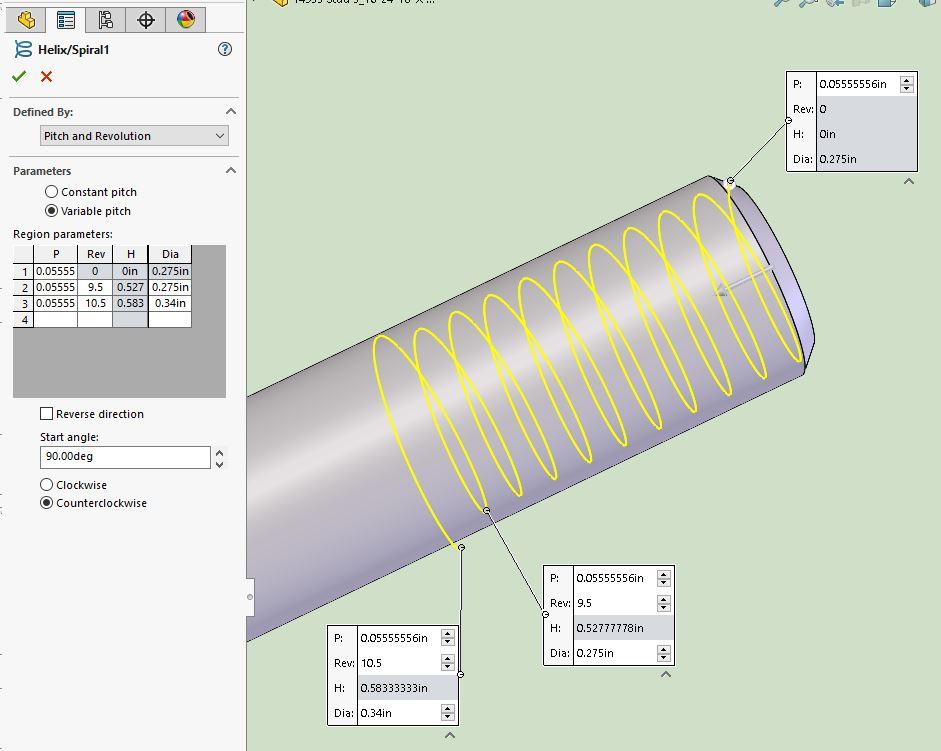Check the Reverse direction checkbox
The image size is (941, 751).
[x=44, y=413]
